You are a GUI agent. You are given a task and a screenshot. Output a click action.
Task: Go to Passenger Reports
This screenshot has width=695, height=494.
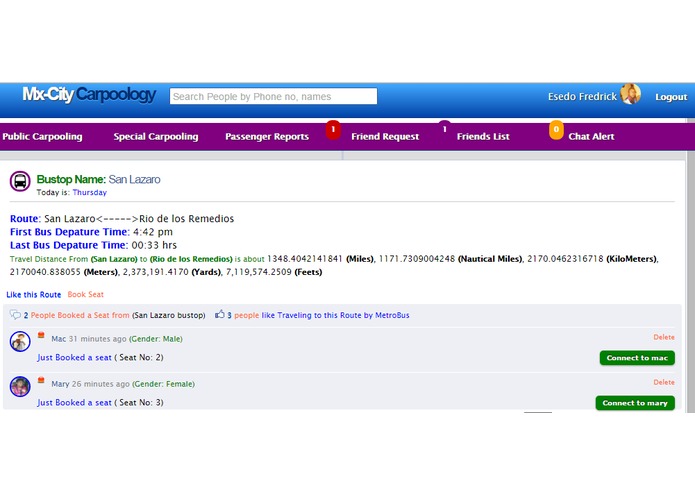[267, 136]
